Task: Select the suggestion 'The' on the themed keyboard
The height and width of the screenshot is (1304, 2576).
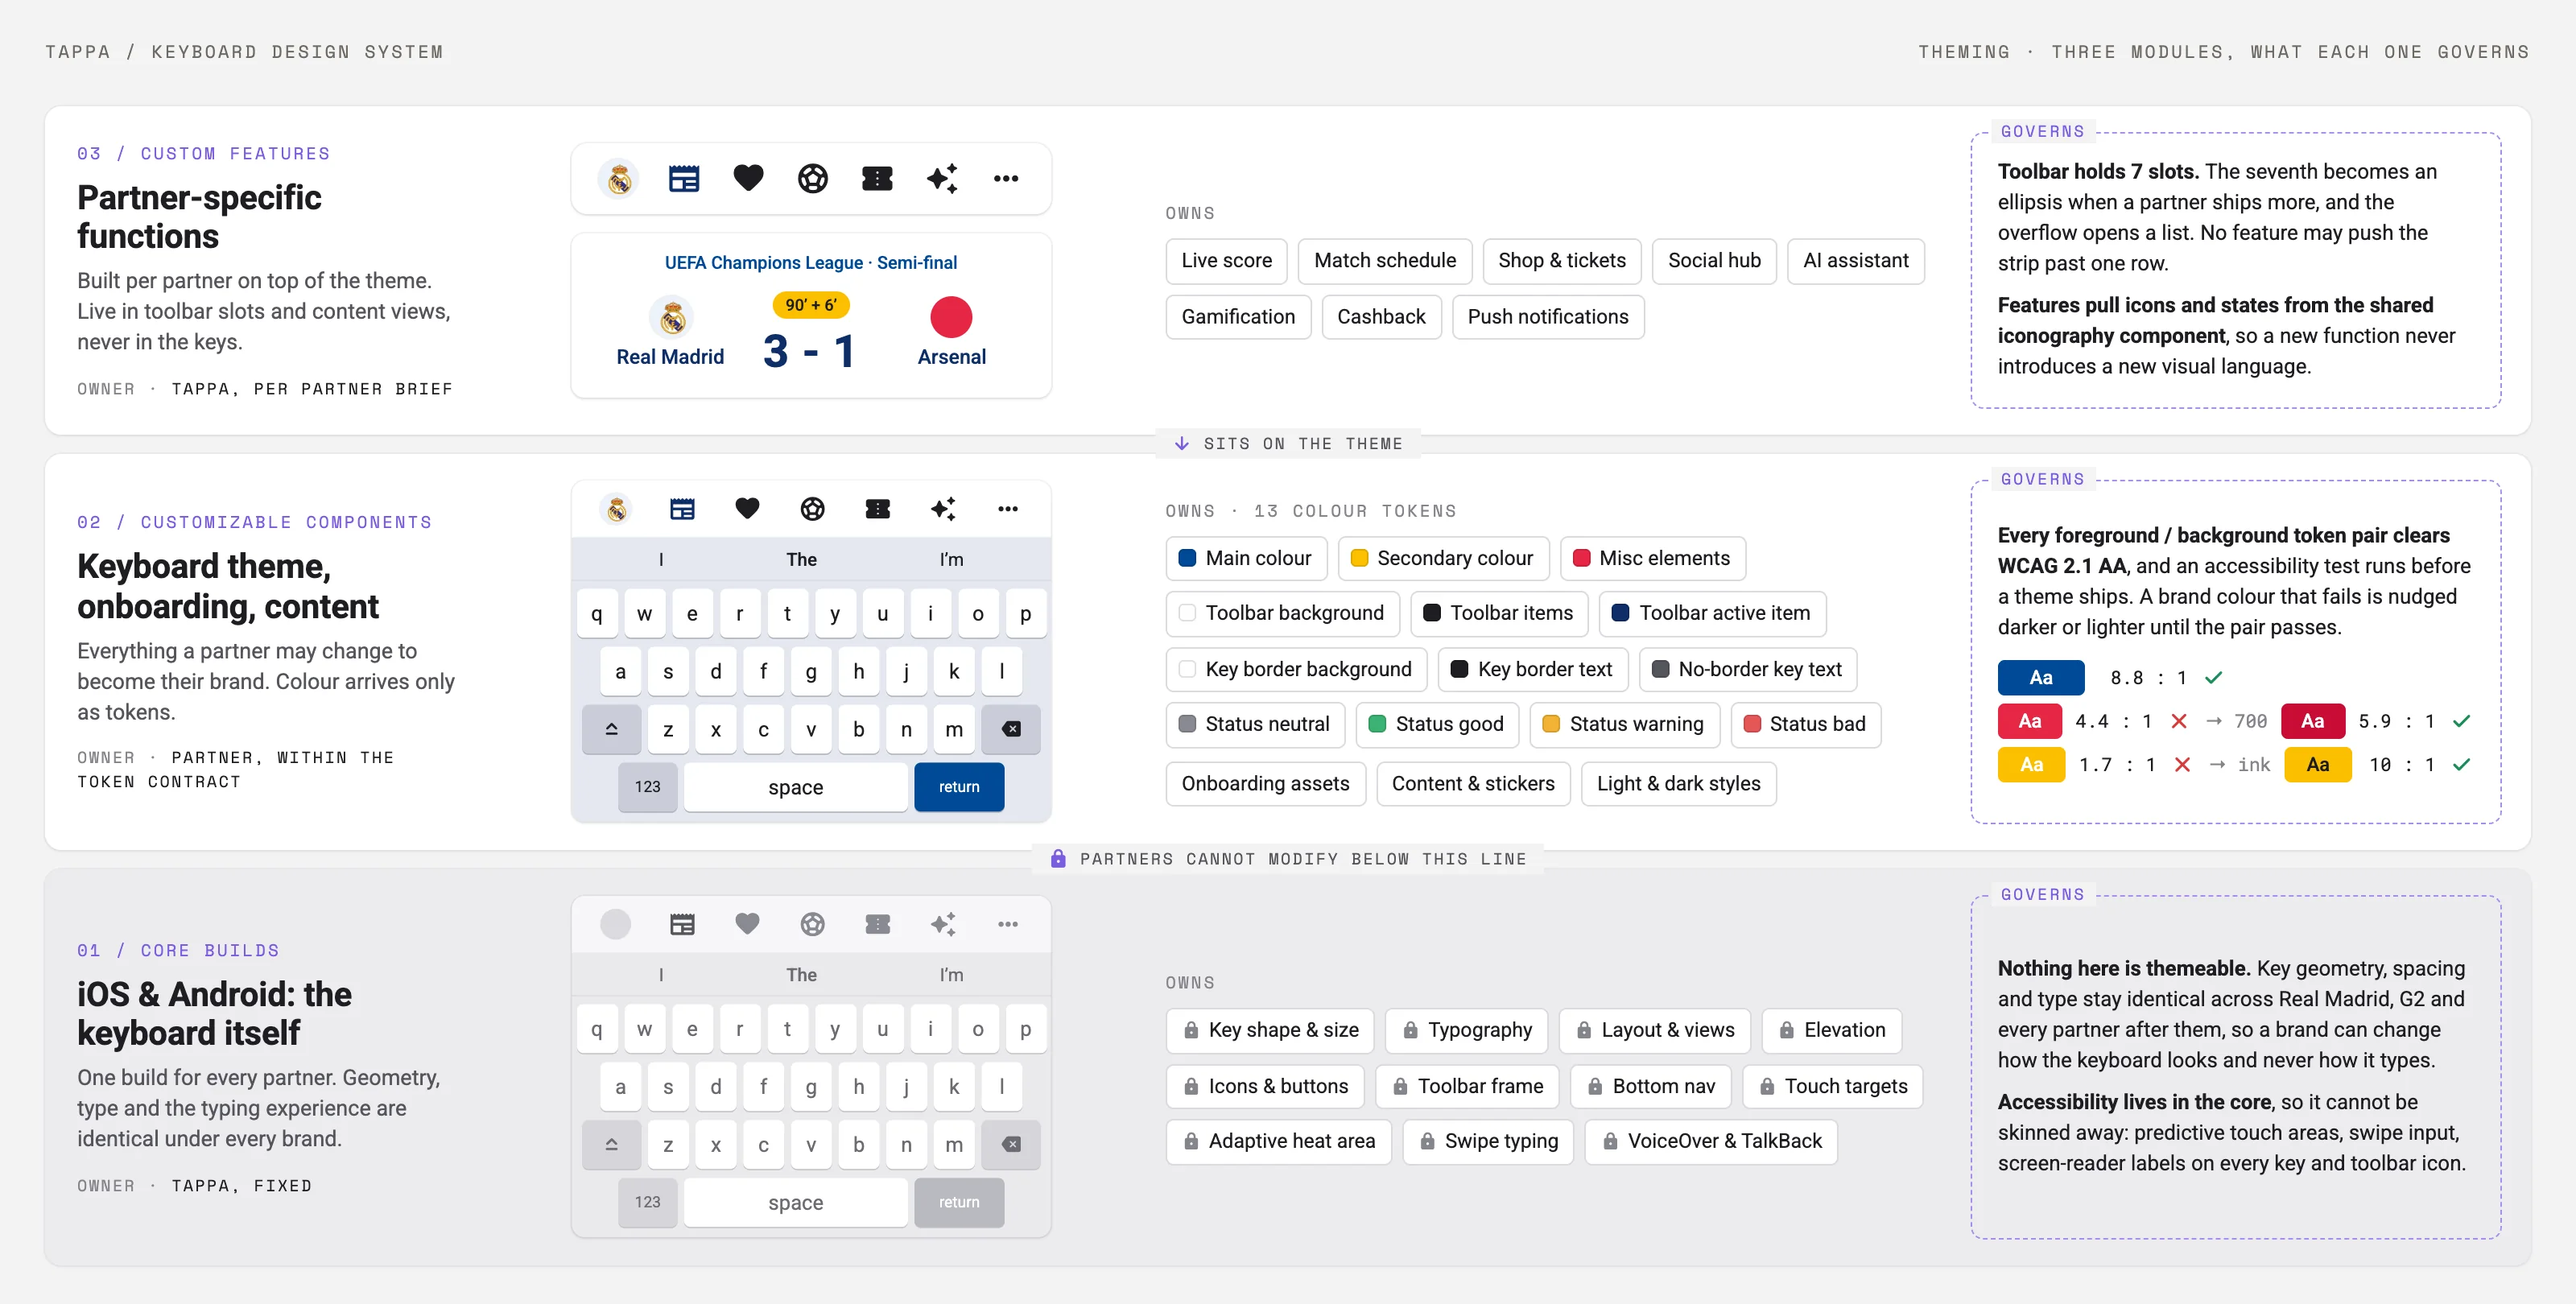Action: [801, 559]
